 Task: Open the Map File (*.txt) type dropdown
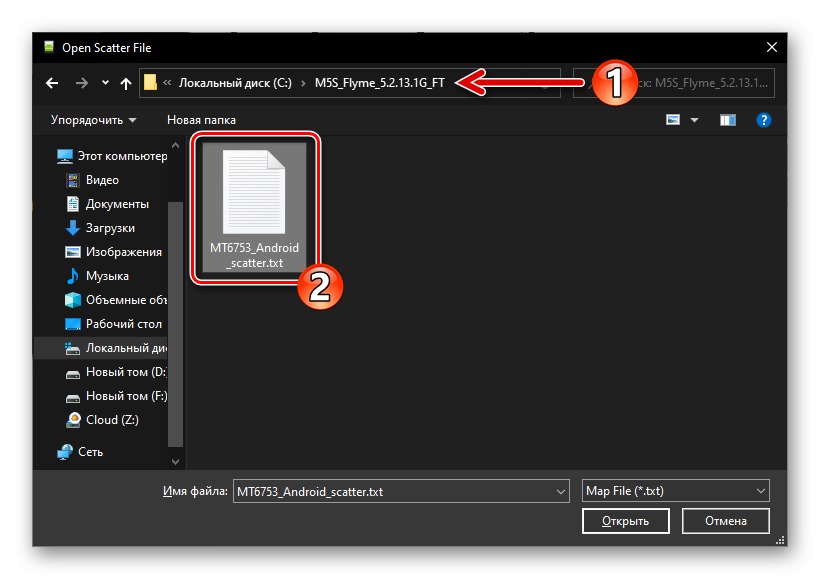[676, 491]
